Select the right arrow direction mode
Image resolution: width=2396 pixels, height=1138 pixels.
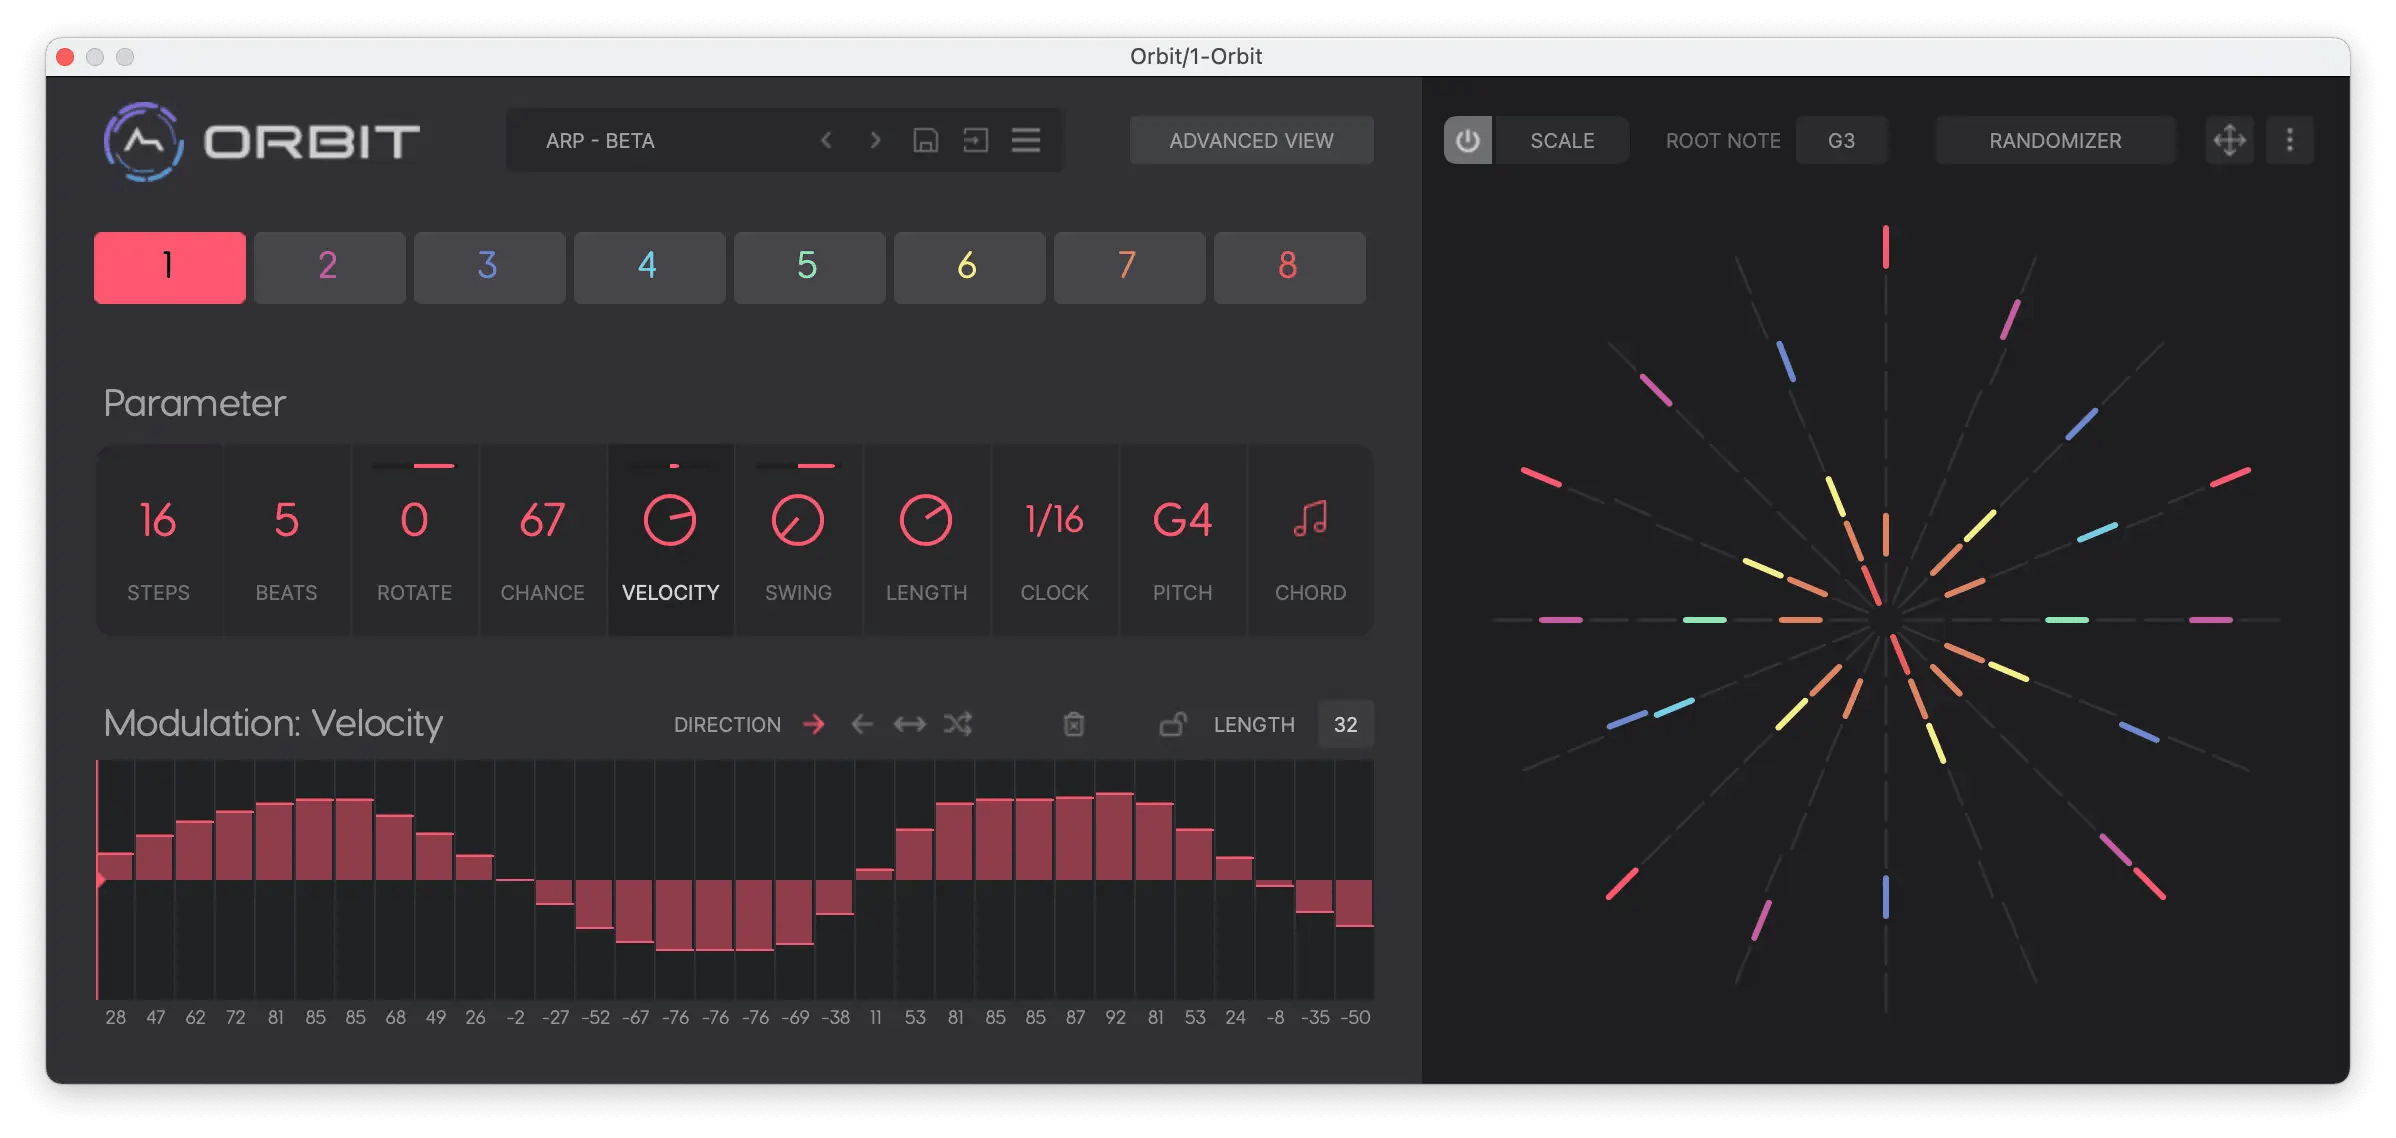pos(815,724)
